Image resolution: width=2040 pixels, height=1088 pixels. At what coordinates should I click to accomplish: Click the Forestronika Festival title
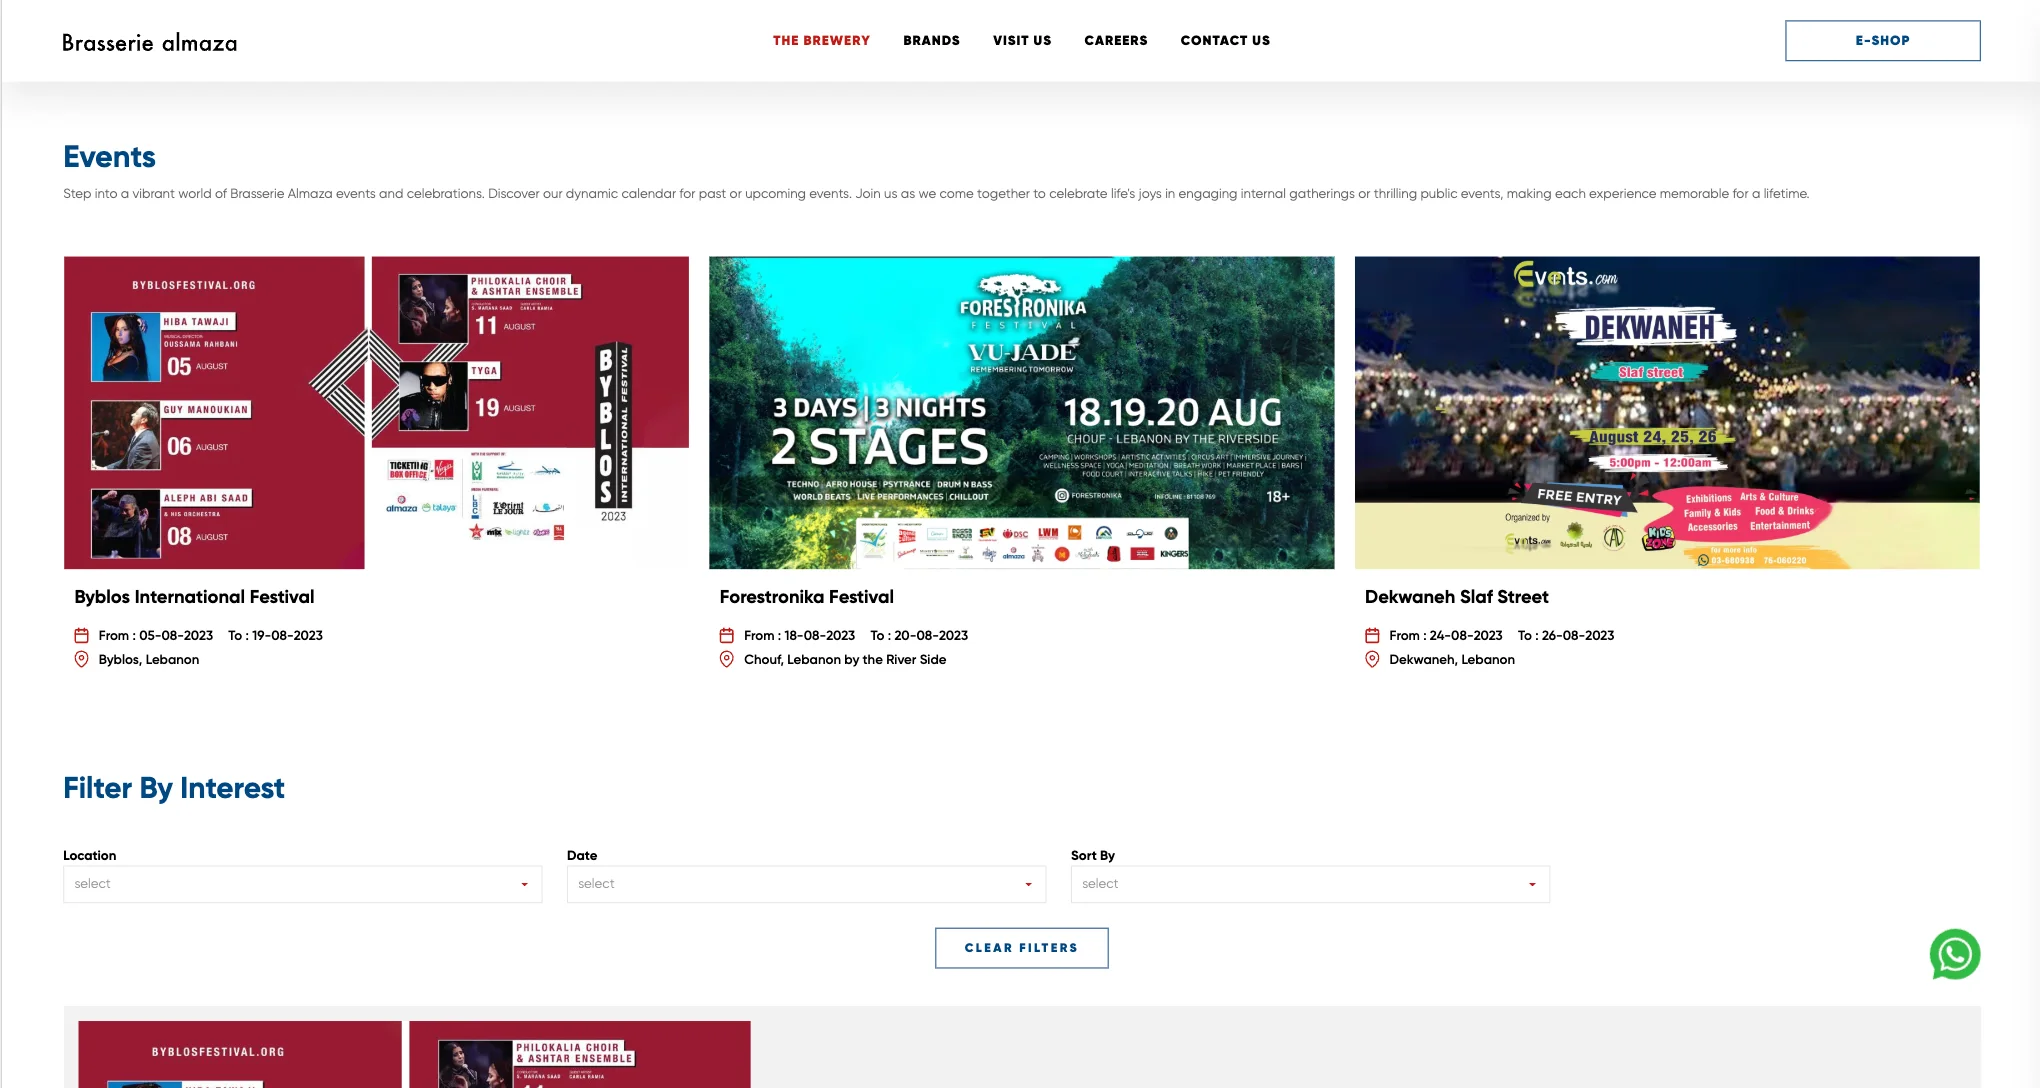click(806, 597)
